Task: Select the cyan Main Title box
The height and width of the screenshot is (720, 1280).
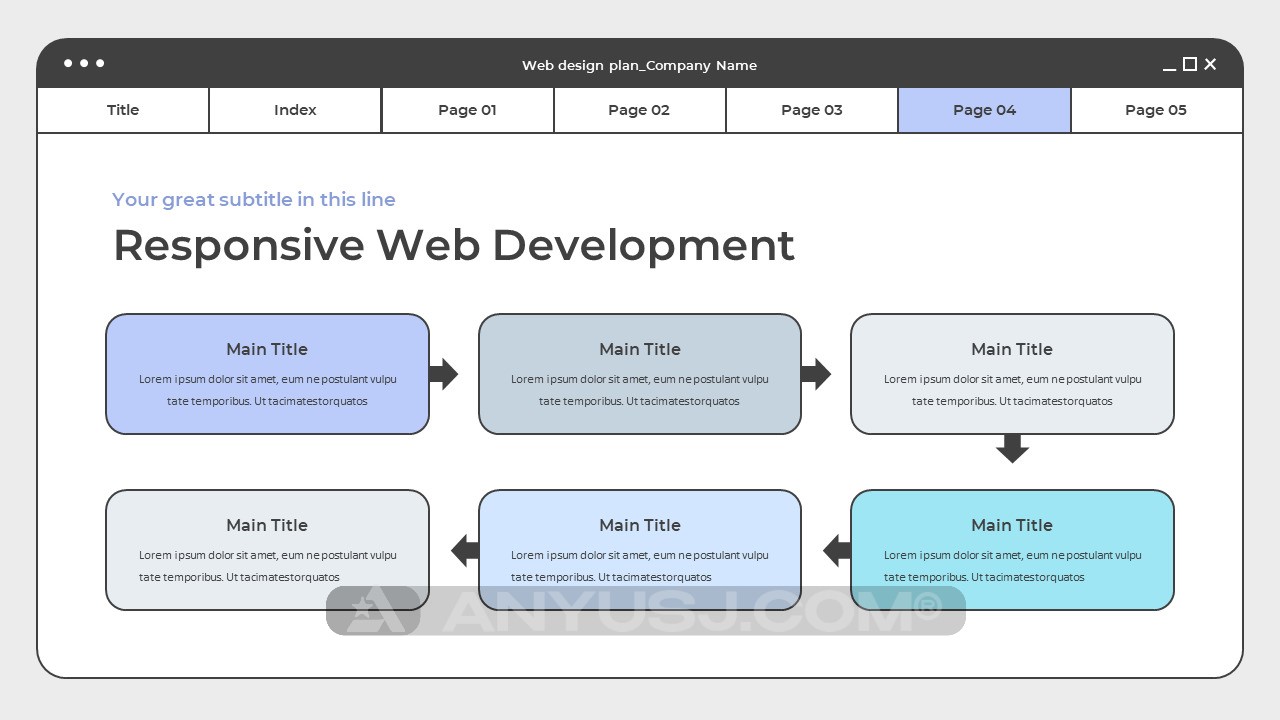Action: point(1012,550)
